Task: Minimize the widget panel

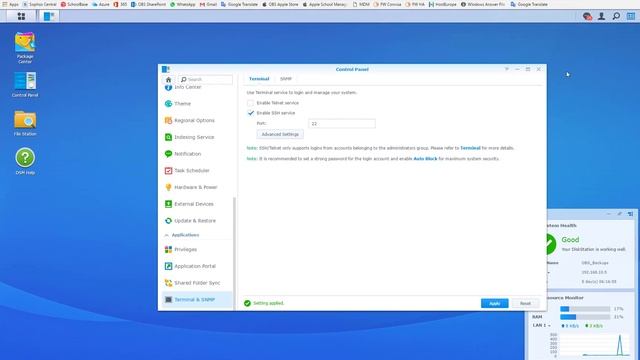Action: (609, 214)
